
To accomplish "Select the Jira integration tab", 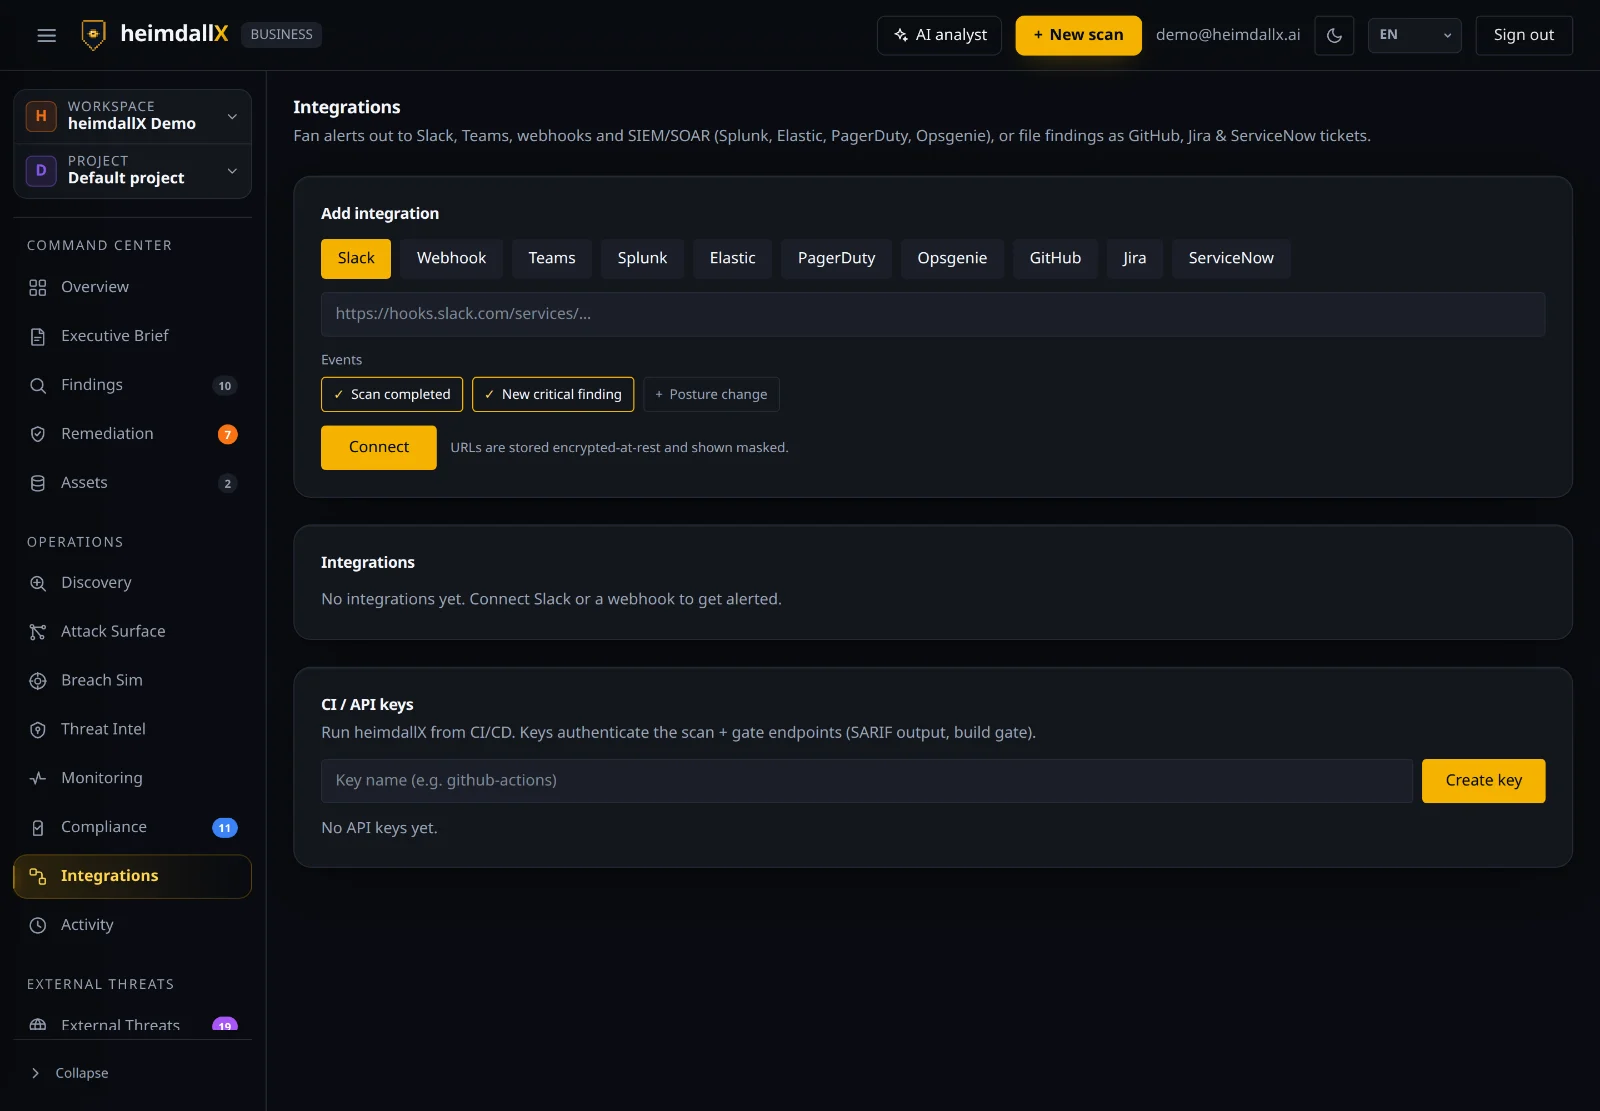I will 1134,258.
